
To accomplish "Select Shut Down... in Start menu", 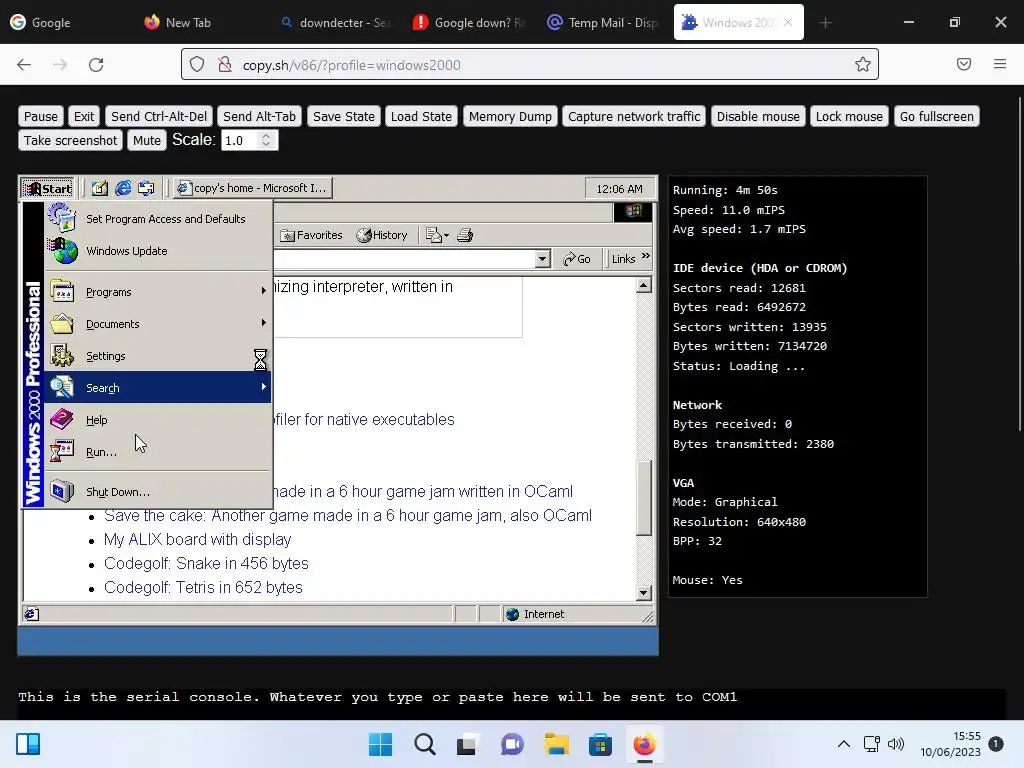I will click(158, 492).
